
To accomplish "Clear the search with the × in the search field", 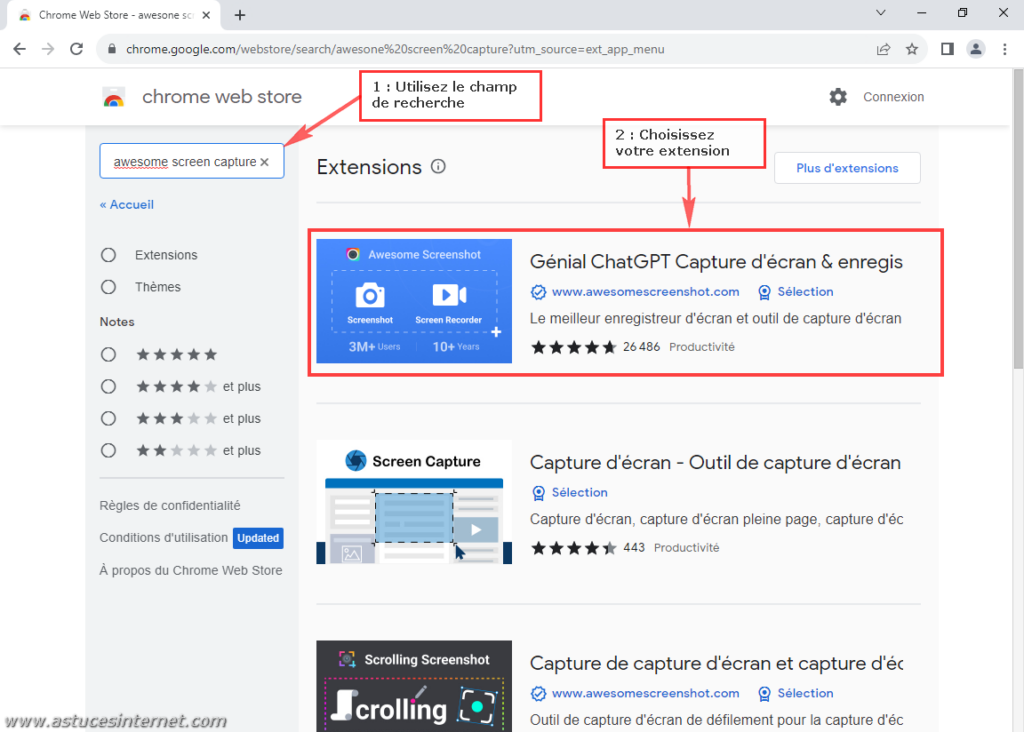I will coord(263,160).
